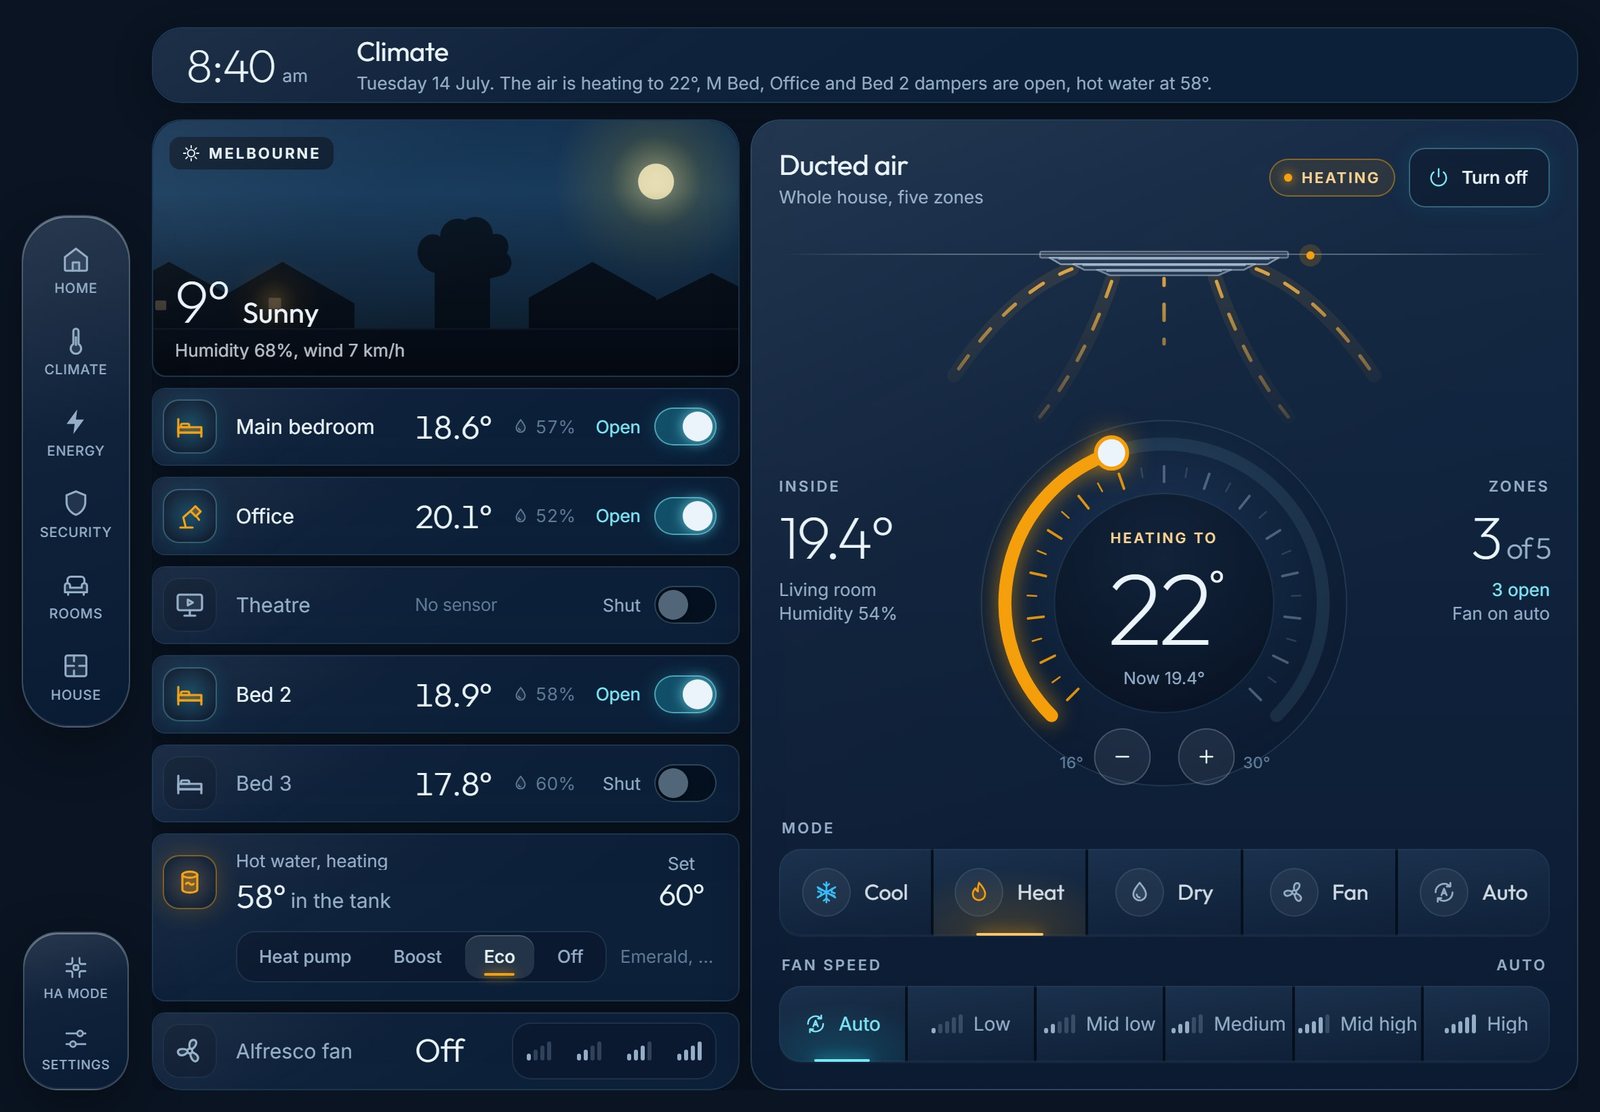Set fan speed to Mid high
The width and height of the screenshot is (1600, 1112).
coord(1358,1024)
